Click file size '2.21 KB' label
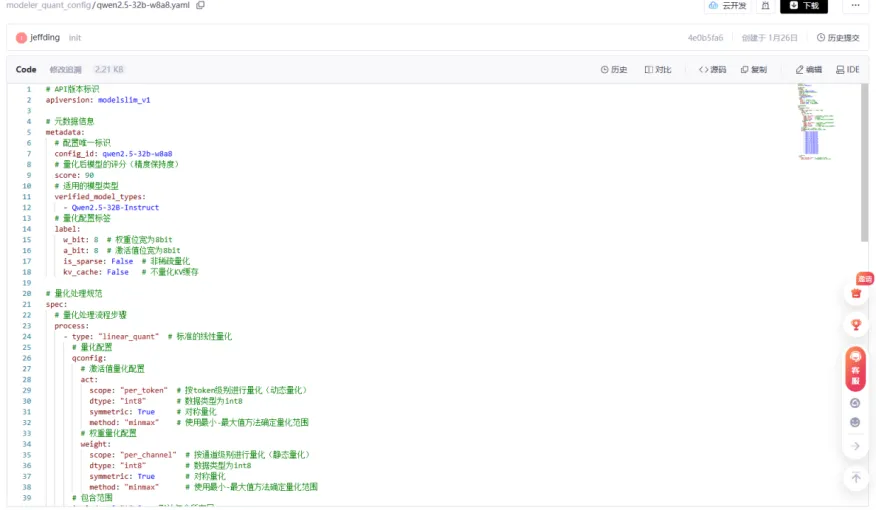The image size is (876, 511). click(109, 69)
